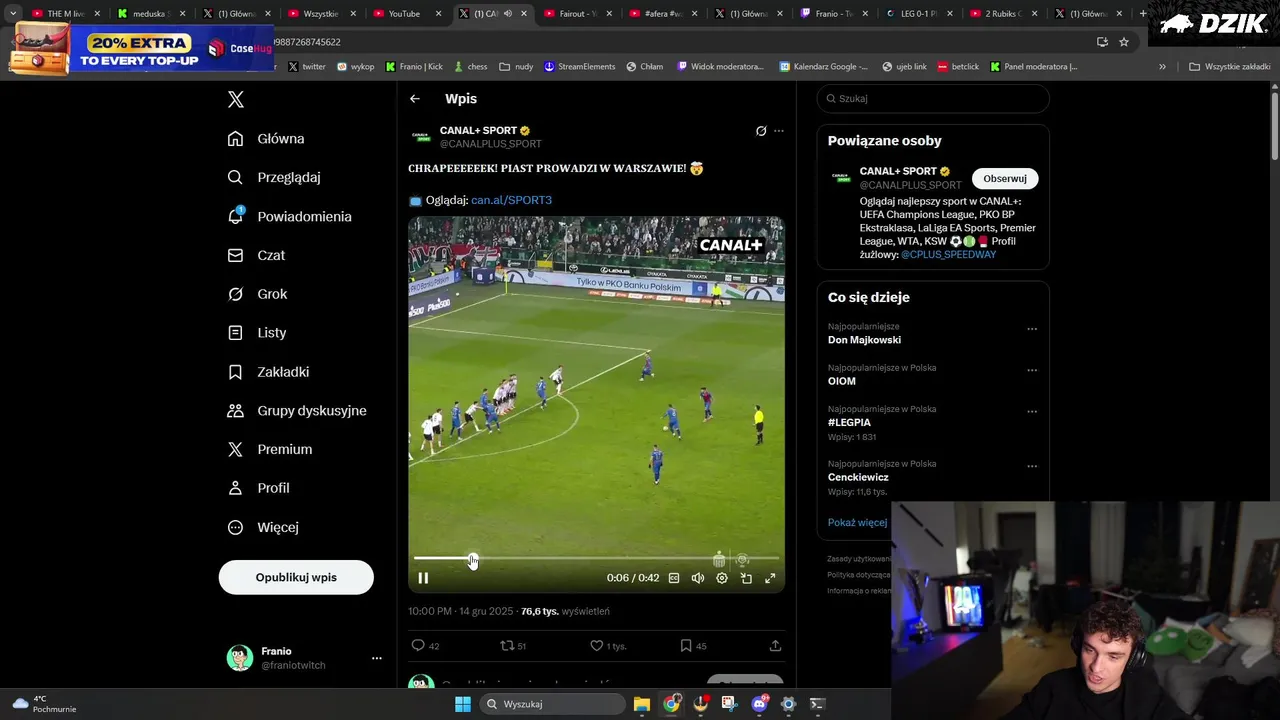Screen dimensions: 1280x720
Task: Open Powiadomienia notifications
Action: coord(290,216)
